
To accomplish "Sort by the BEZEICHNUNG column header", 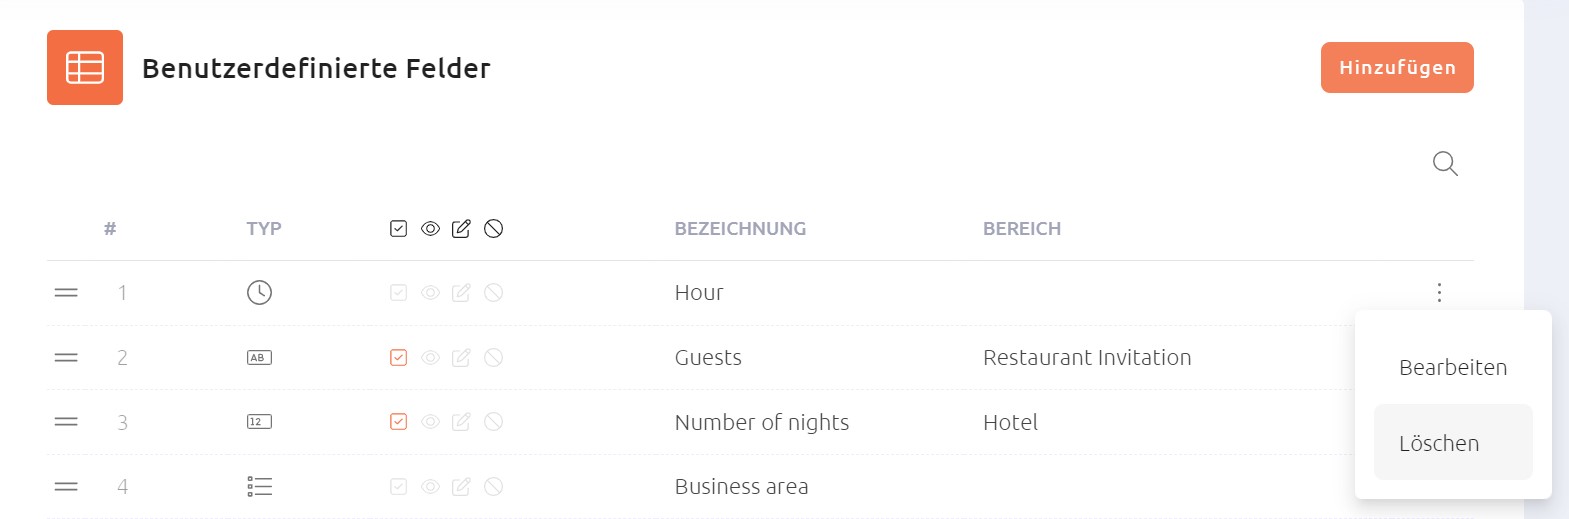I will 740,229.
